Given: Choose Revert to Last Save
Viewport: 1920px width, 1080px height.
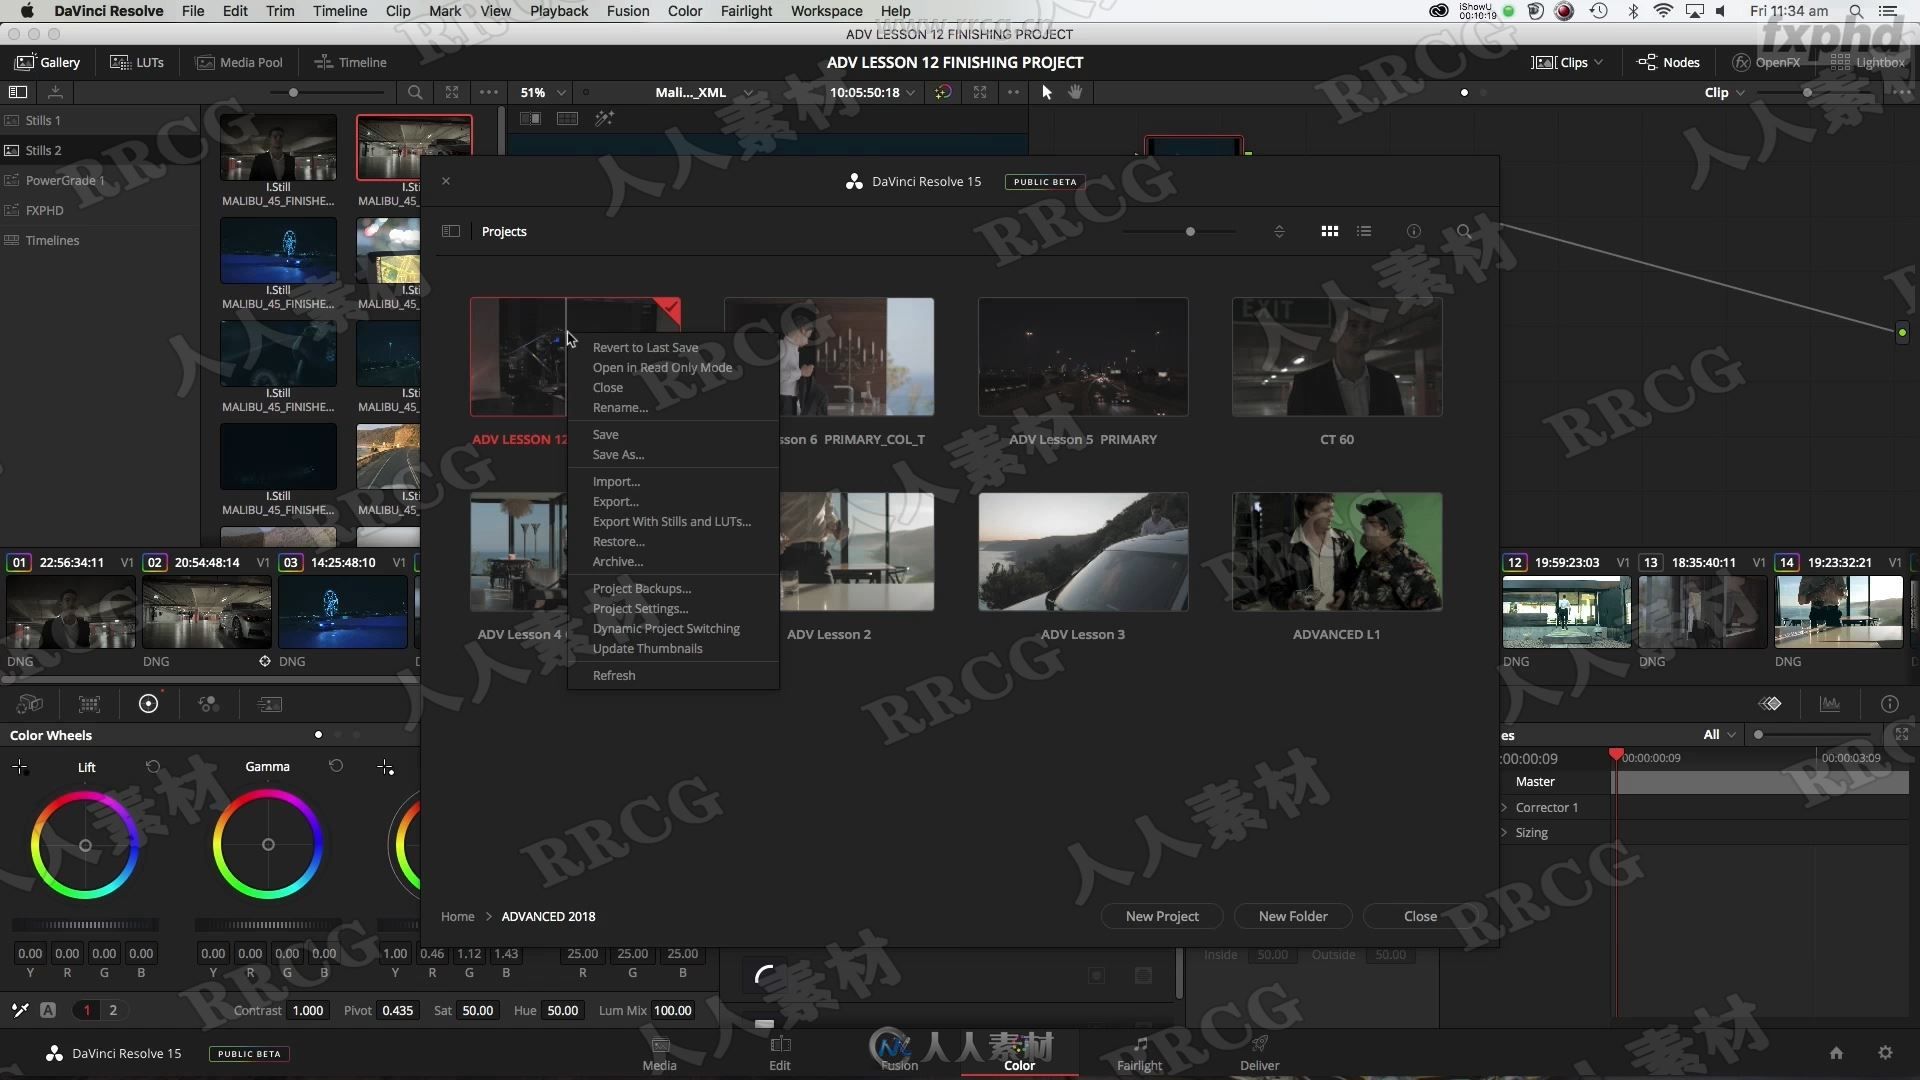Looking at the screenshot, I should pyautogui.click(x=645, y=347).
